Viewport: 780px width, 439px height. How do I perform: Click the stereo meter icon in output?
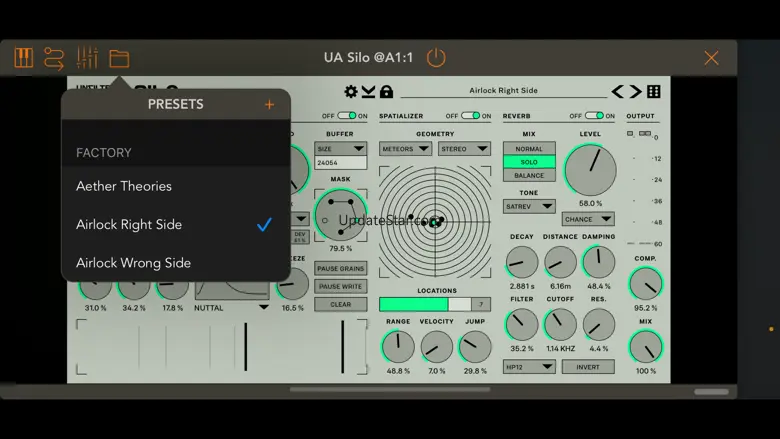[645, 133]
